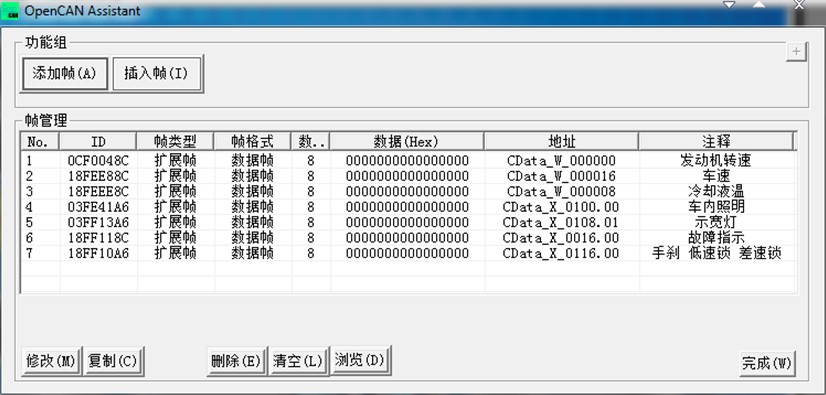Click address CData_W_000000
Screen dimensions: 826x395
click(x=561, y=160)
